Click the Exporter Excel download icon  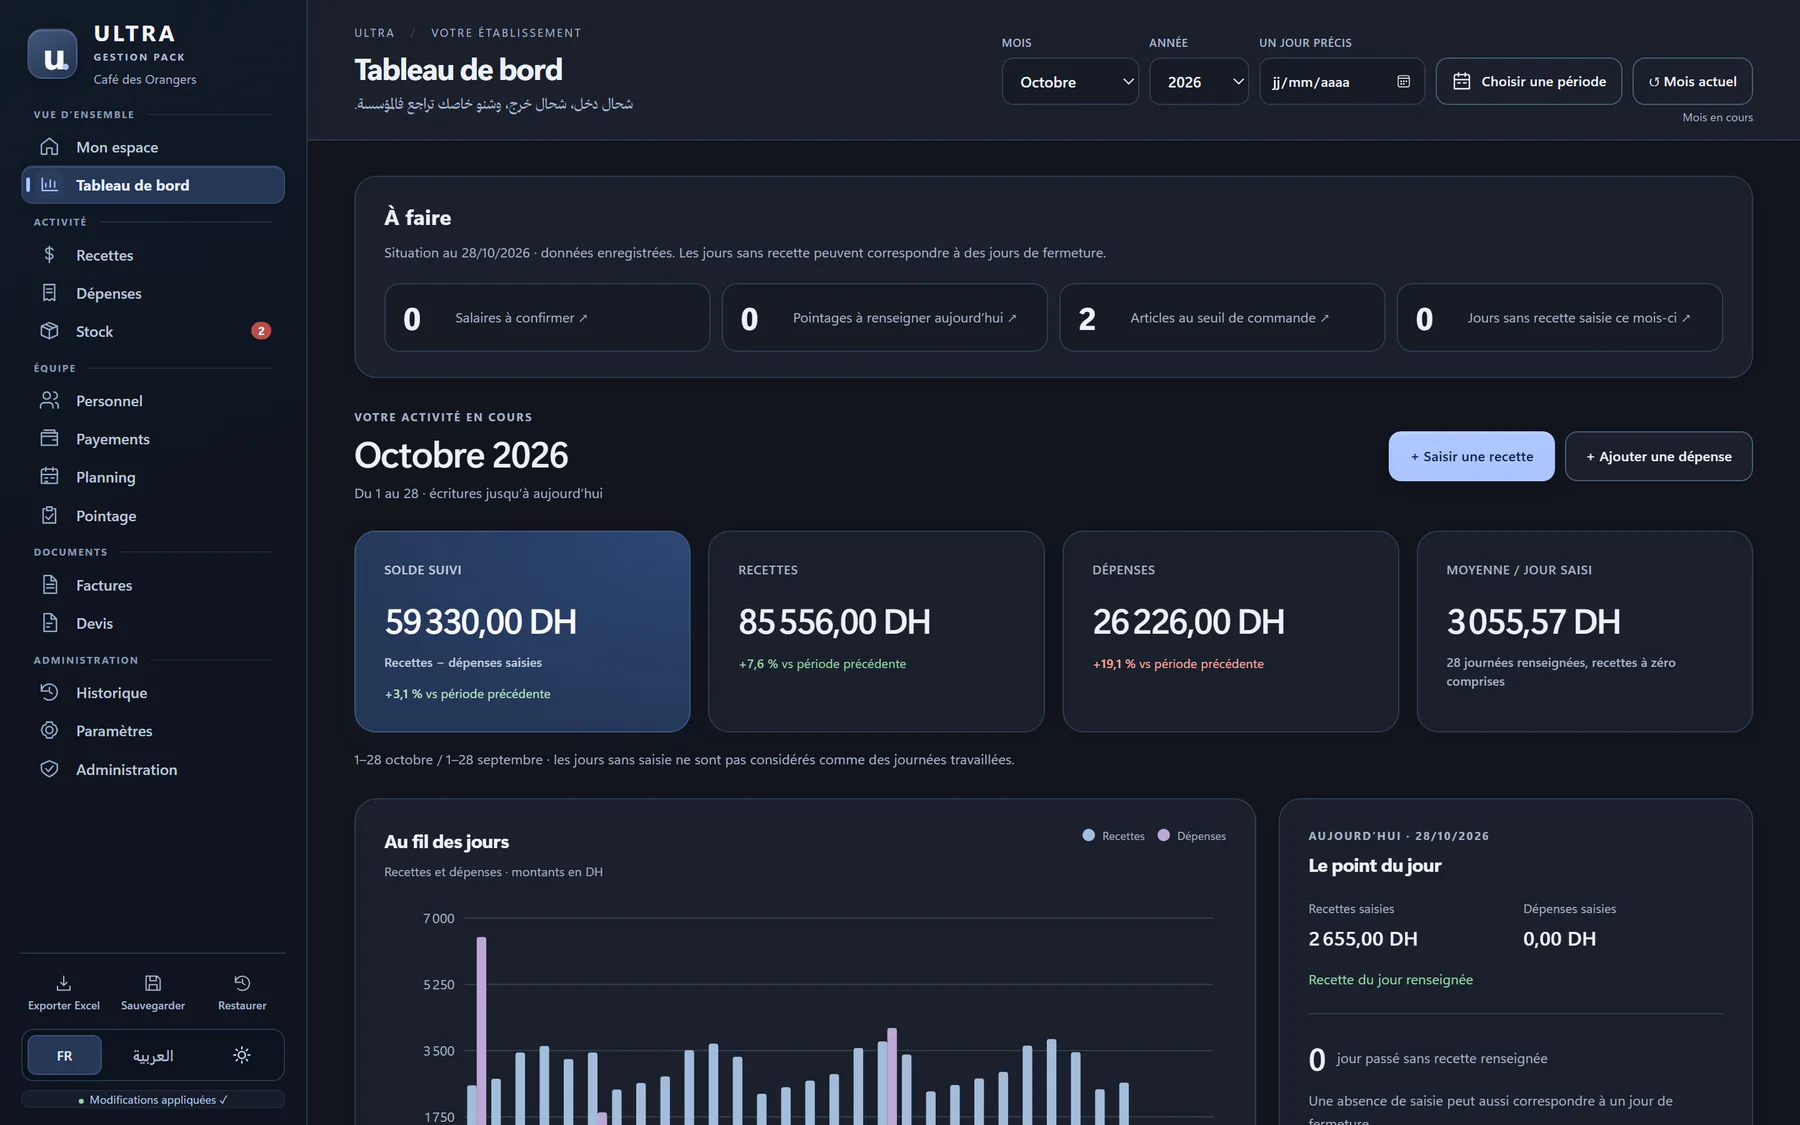point(64,983)
